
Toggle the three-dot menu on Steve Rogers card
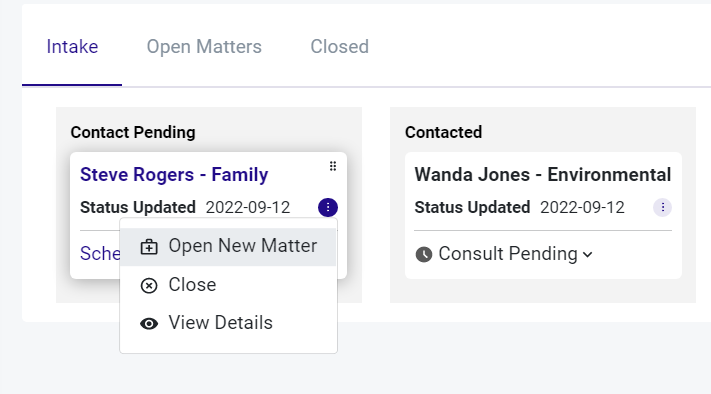point(328,208)
